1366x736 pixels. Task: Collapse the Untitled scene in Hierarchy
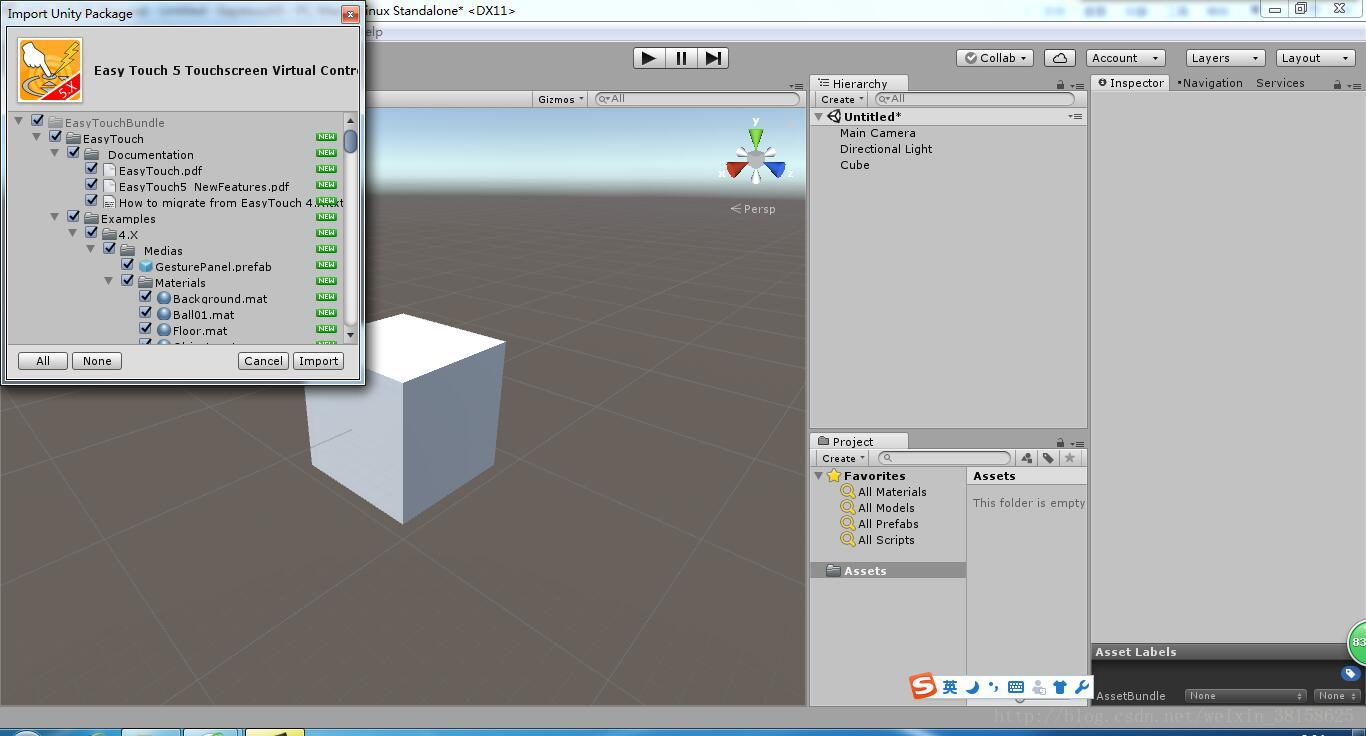point(819,117)
